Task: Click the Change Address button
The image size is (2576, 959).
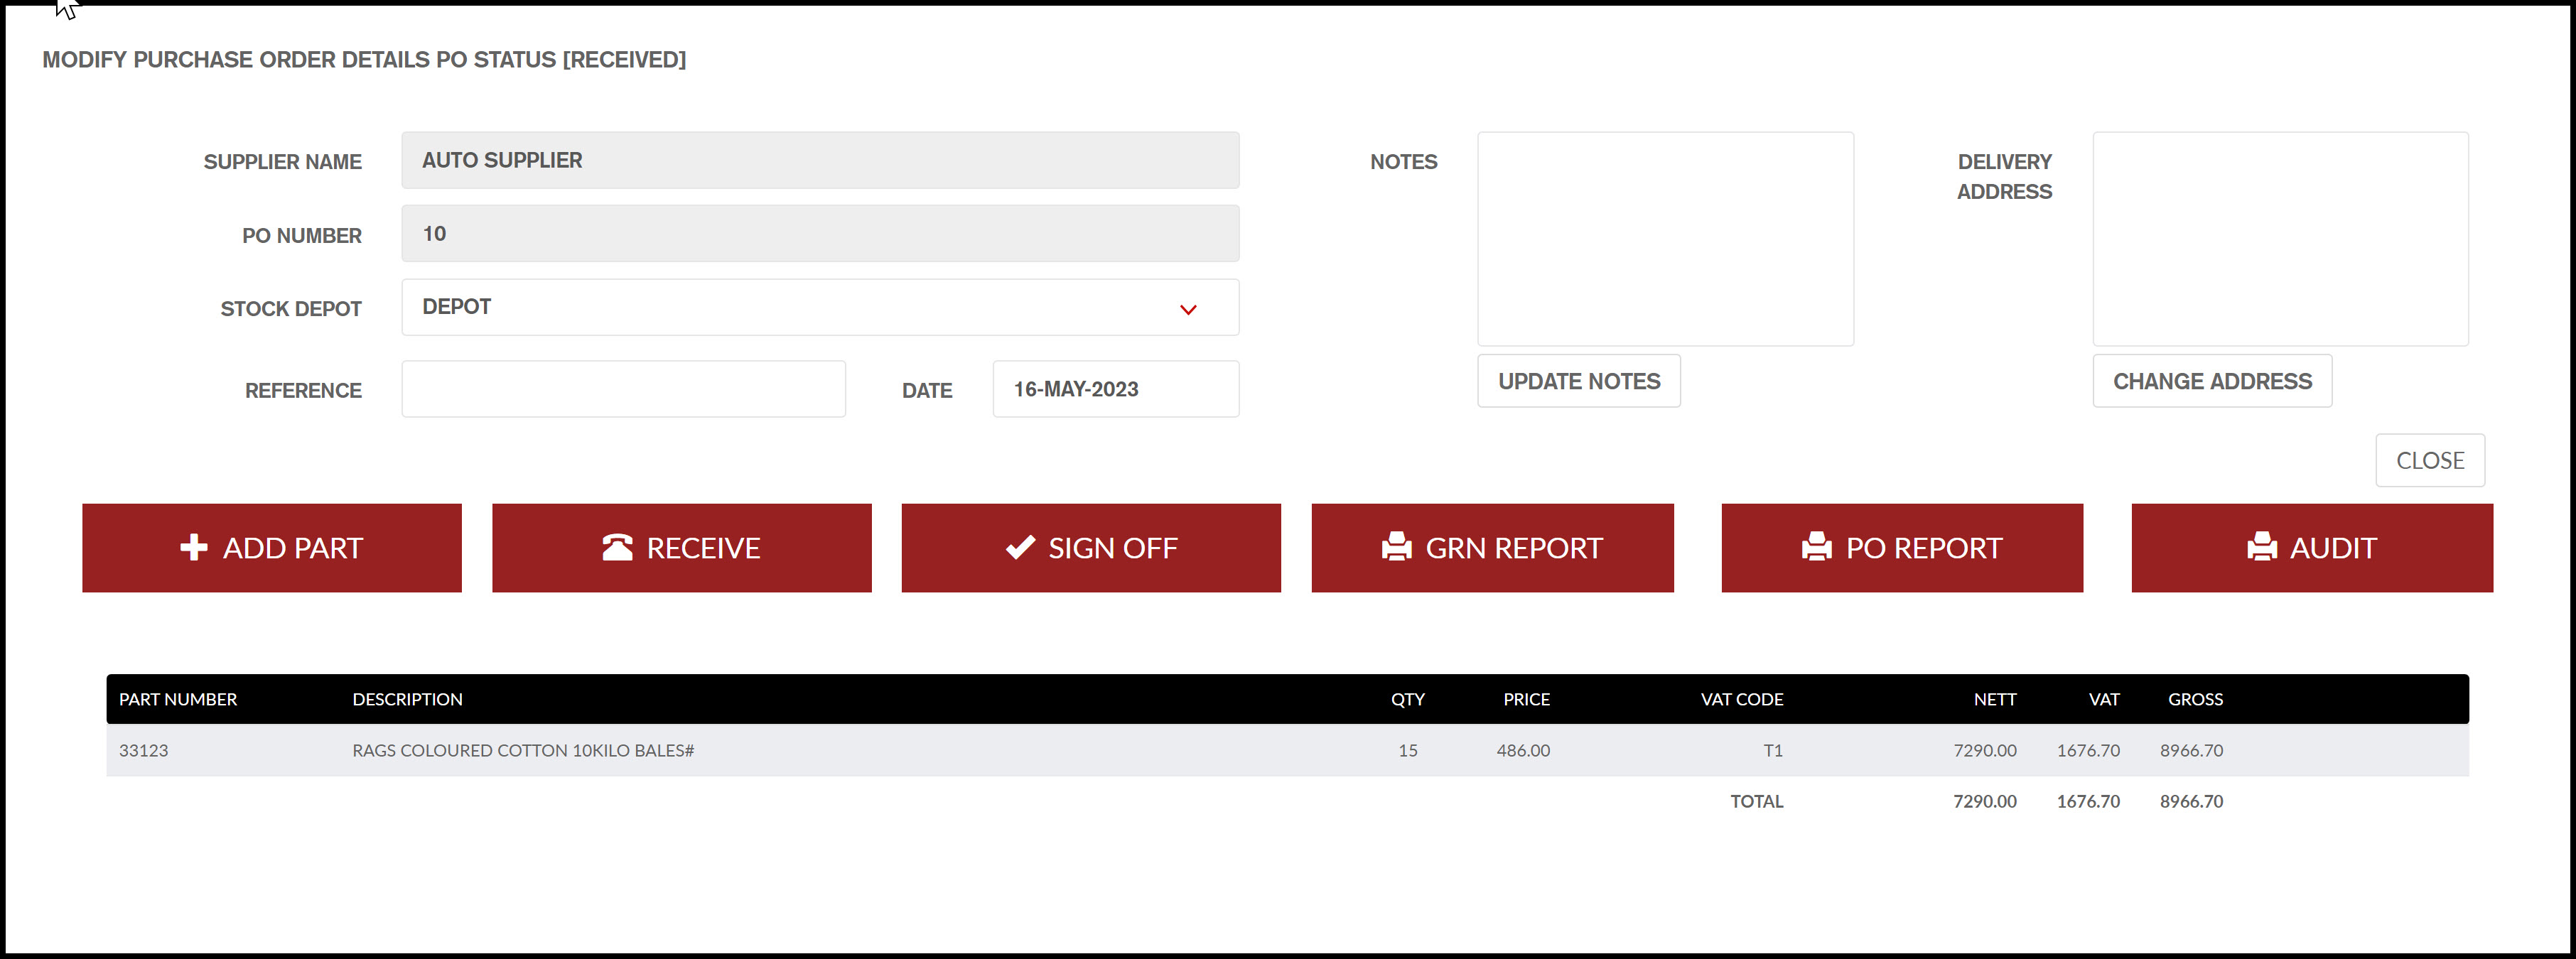Action: point(2212,381)
